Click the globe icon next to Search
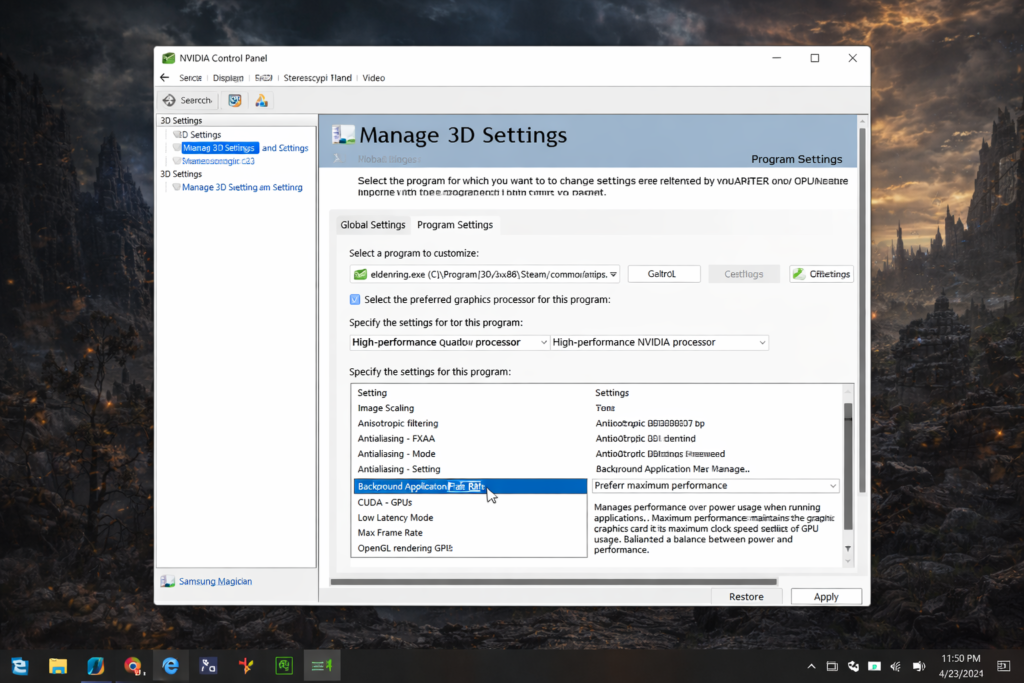 click(234, 100)
